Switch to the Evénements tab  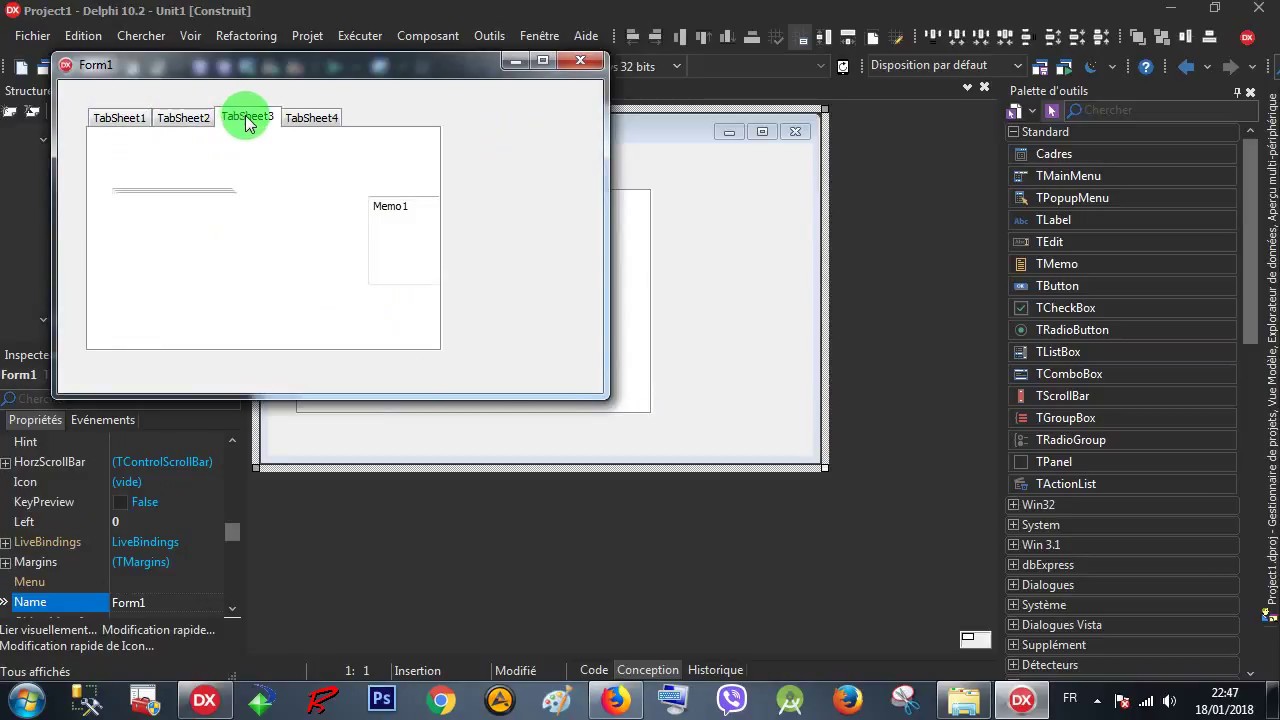coord(103,420)
